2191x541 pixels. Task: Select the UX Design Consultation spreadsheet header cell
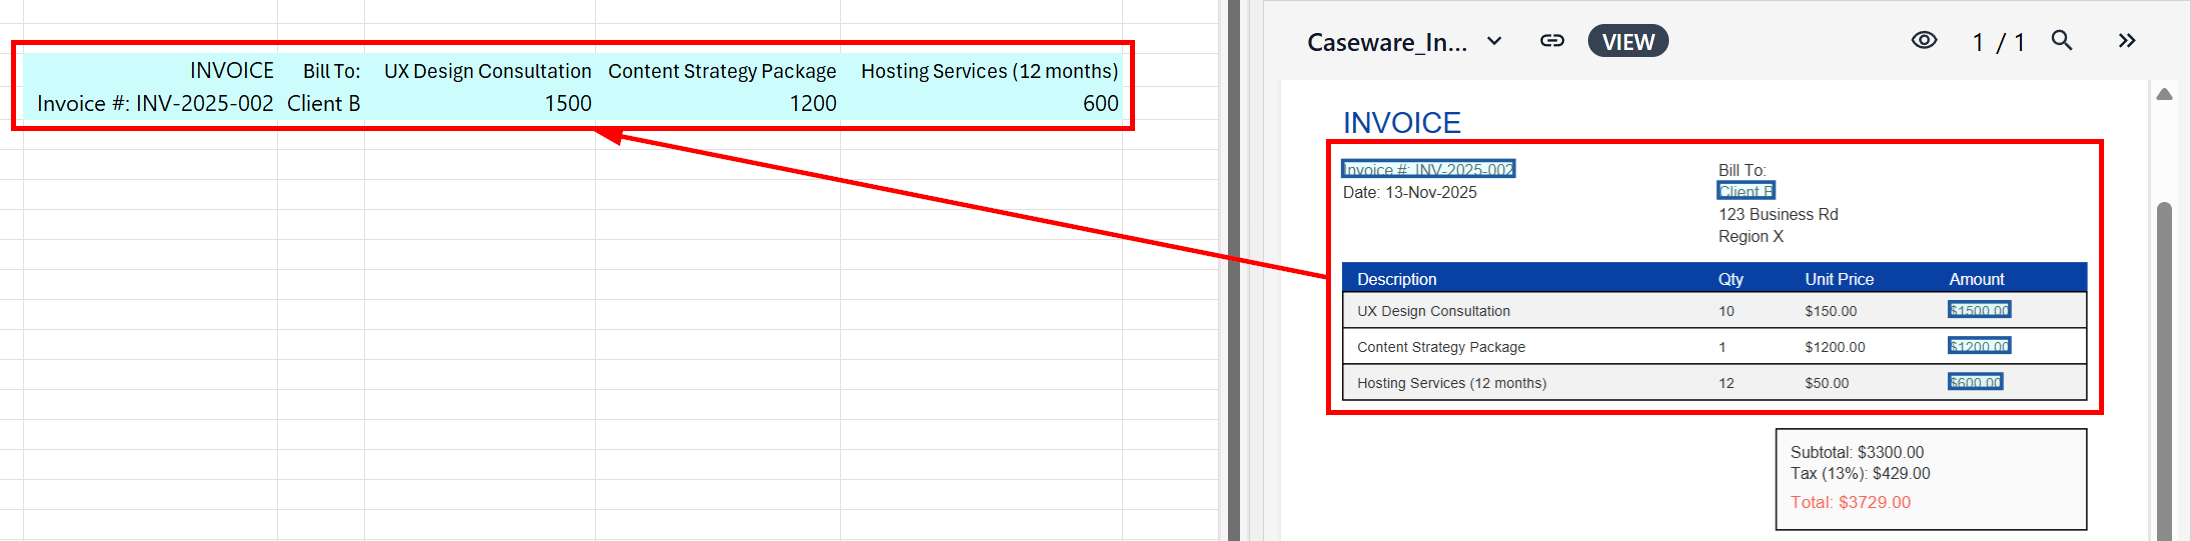487,71
